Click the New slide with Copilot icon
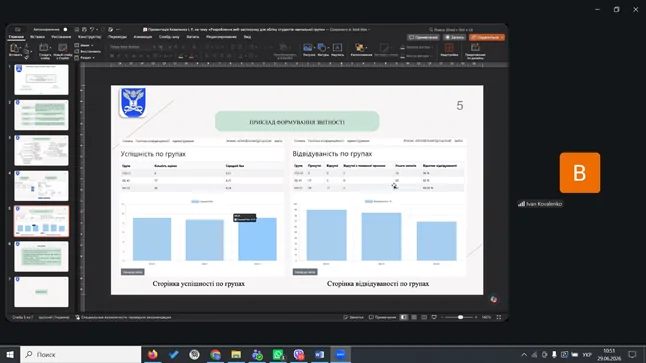646x363 pixels. [x=62, y=48]
